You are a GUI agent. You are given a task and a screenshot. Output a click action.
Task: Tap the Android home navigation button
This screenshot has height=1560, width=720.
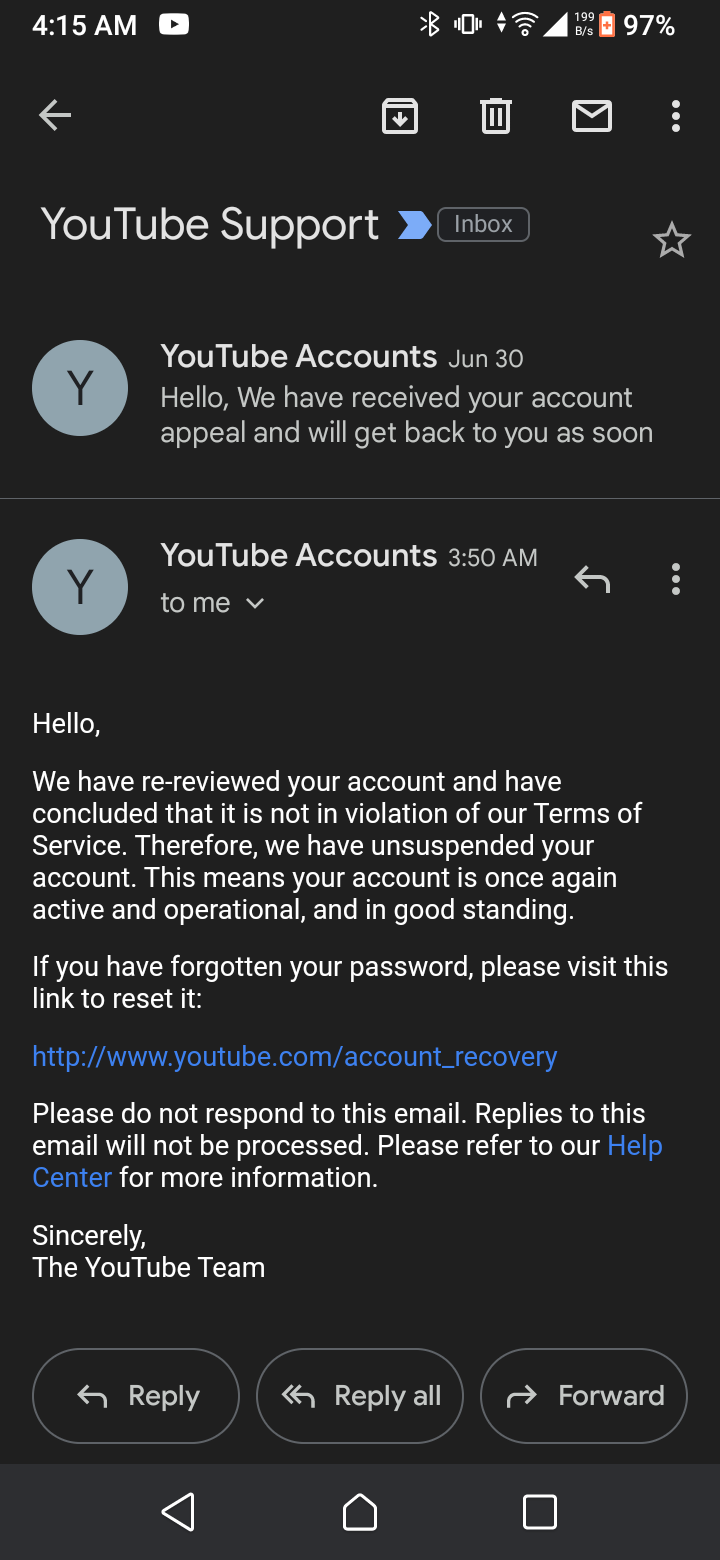coord(360,1512)
